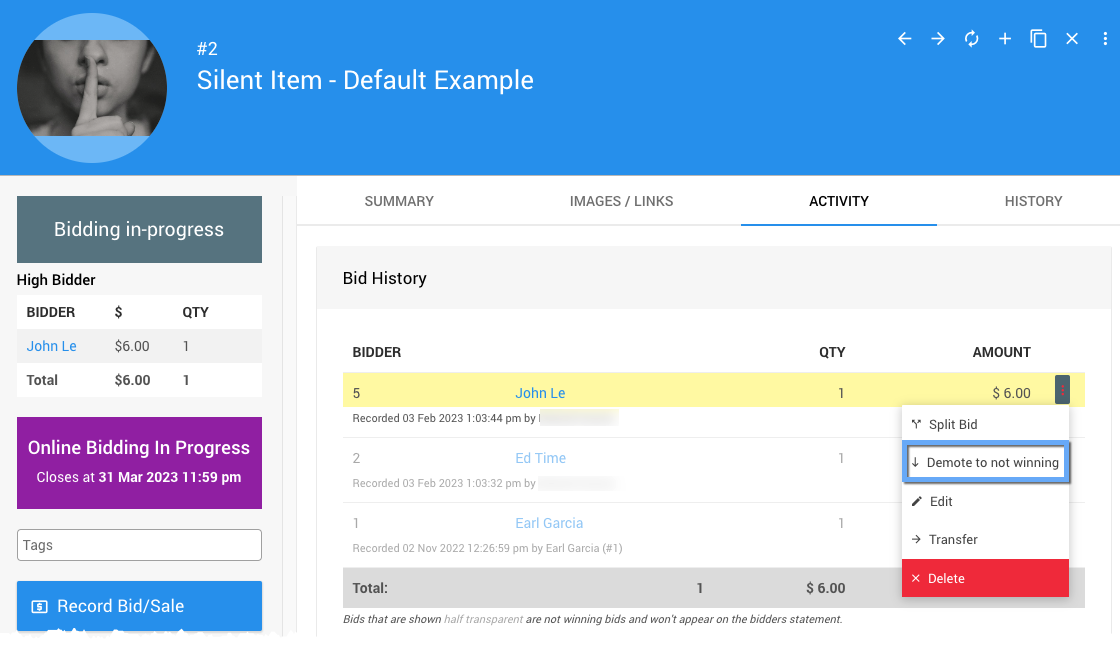
Task: Switch to the Summary tab
Action: point(399,201)
